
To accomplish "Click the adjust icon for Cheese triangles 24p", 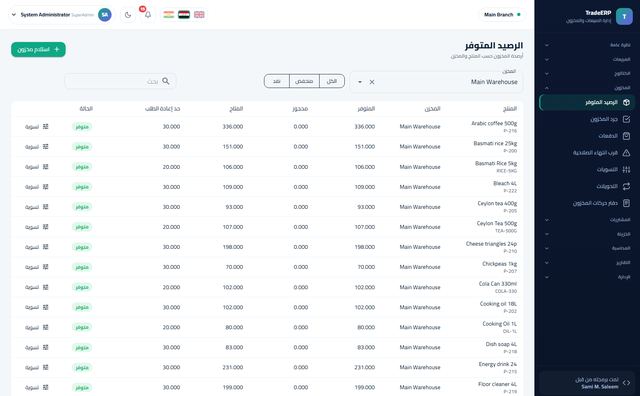I will pos(45,247).
